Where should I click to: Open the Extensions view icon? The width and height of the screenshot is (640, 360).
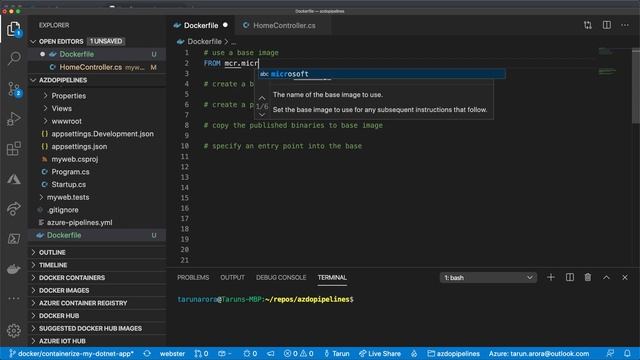point(14,149)
